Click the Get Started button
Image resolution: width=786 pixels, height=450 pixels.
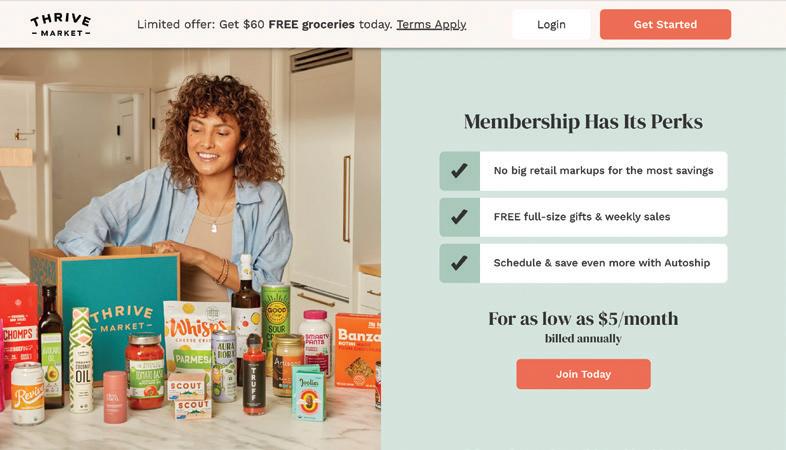coord(665,25)
